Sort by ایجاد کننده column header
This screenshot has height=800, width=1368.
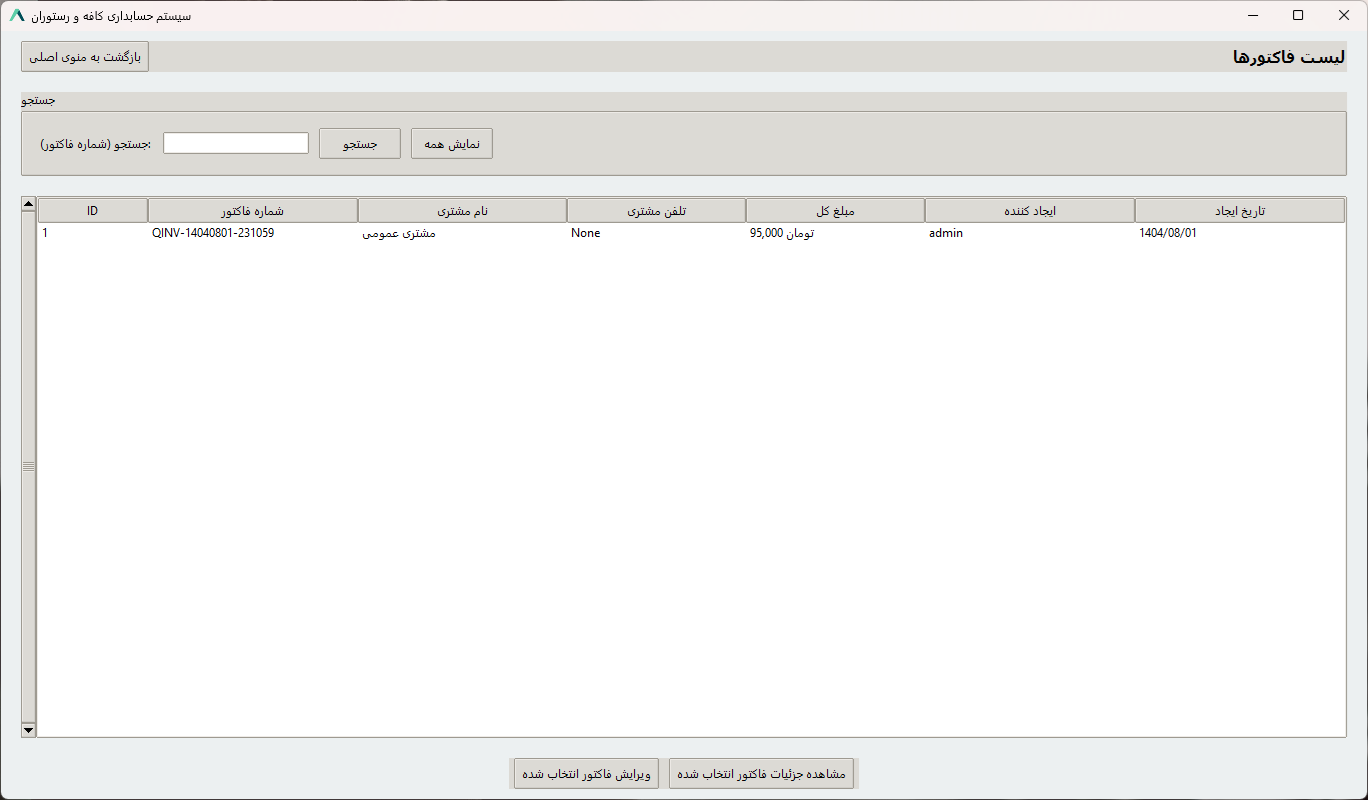coord(1029,210)
